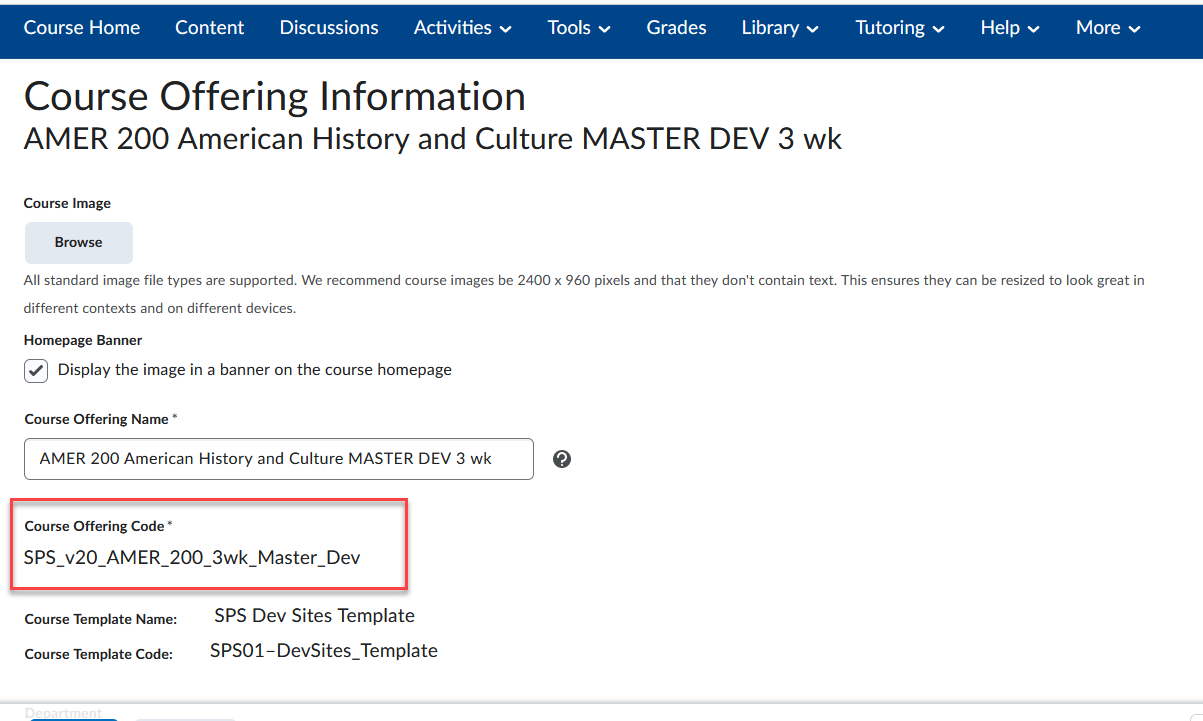Click Browse to choose a course image
This screenshot has width=1203, height=721.
coord(78,242)
